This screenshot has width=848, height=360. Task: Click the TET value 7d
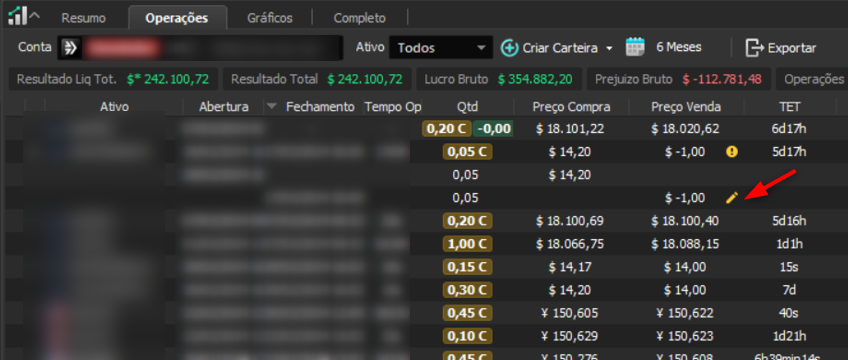(x=790, y=290)
